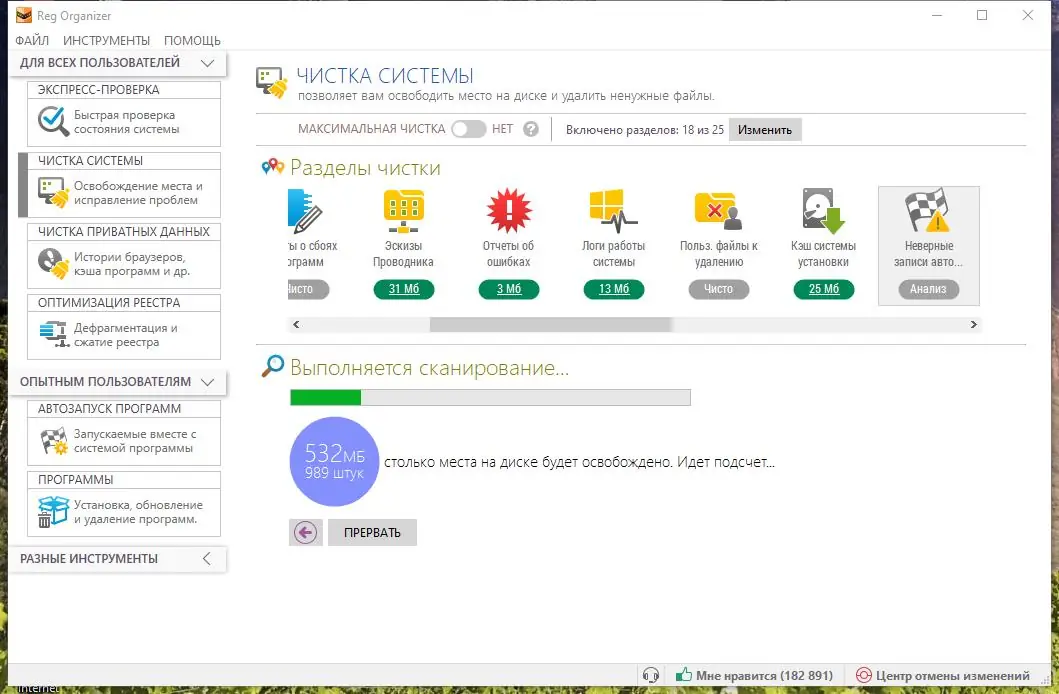
Task: Collapse the ОПЫТНЫМ ПОЛЬЗОВАТЕЛЯМ section
Action: click(x=207, y=382)
